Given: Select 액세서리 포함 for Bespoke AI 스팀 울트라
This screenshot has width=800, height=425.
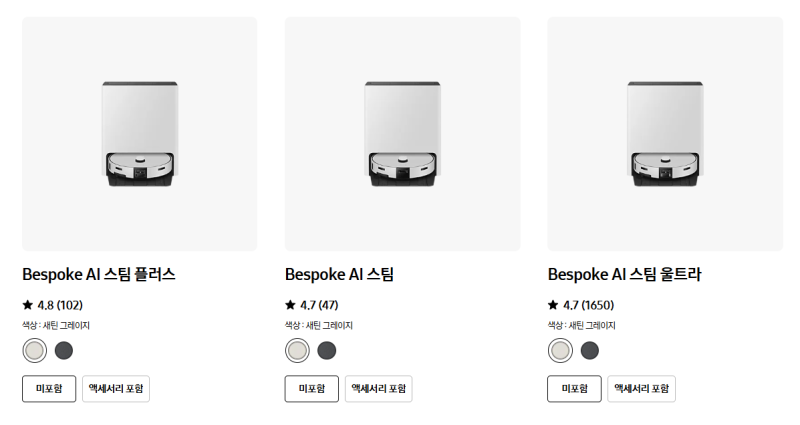Looking at the screenshot, I should (x=641, y=389).
